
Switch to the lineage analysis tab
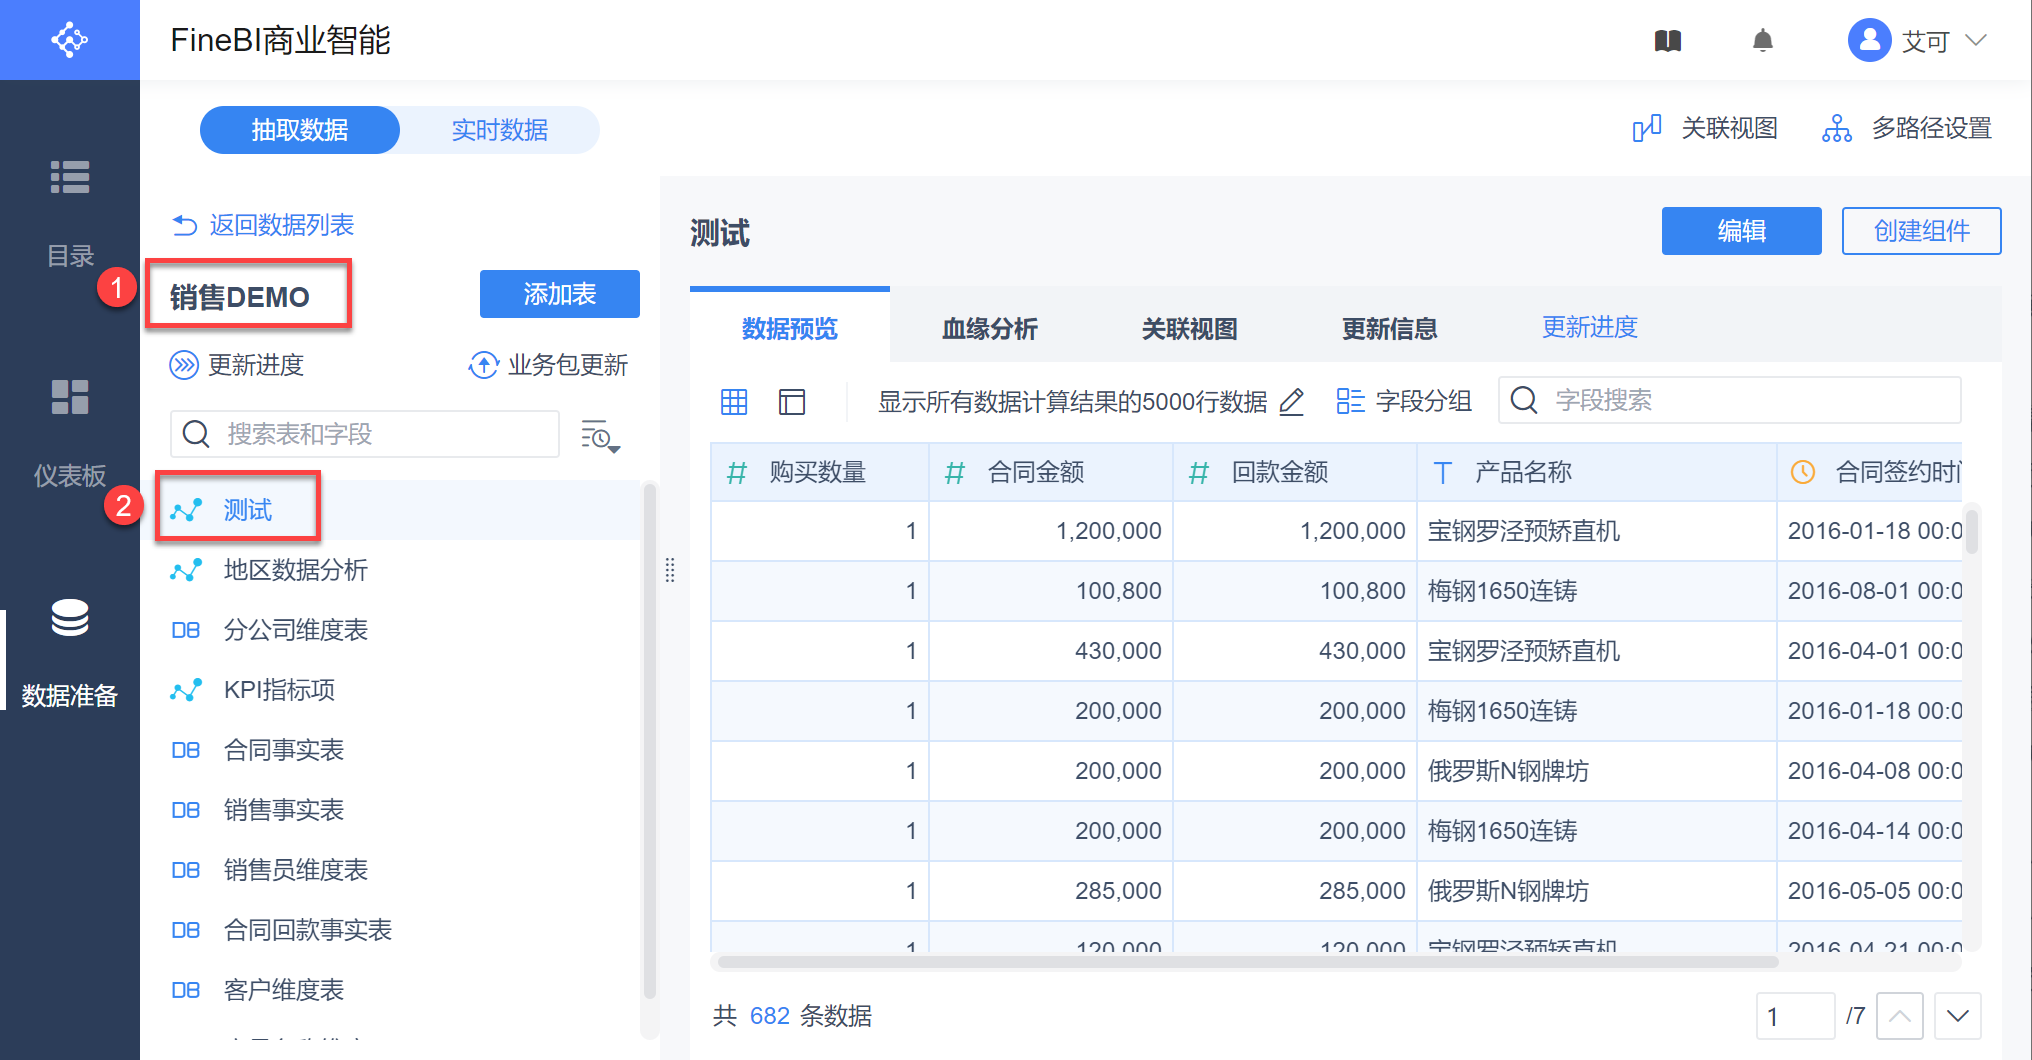coord(989,329)
